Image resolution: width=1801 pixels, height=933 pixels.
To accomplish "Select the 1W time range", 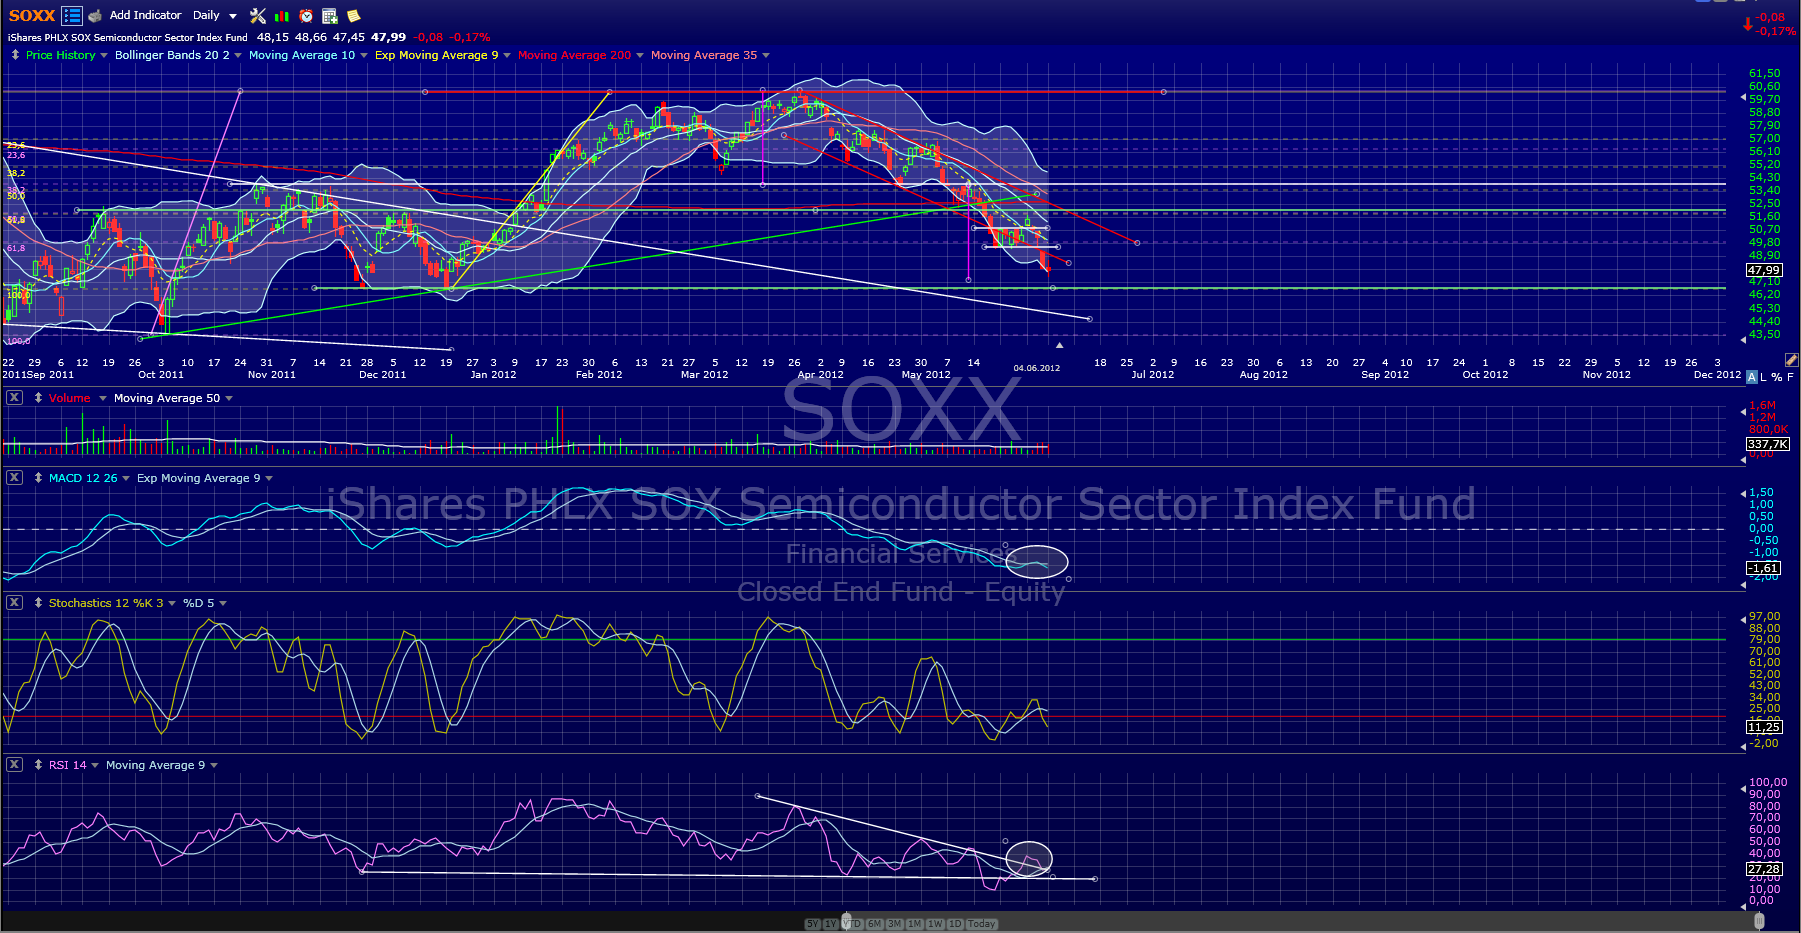I will (936, 924).
